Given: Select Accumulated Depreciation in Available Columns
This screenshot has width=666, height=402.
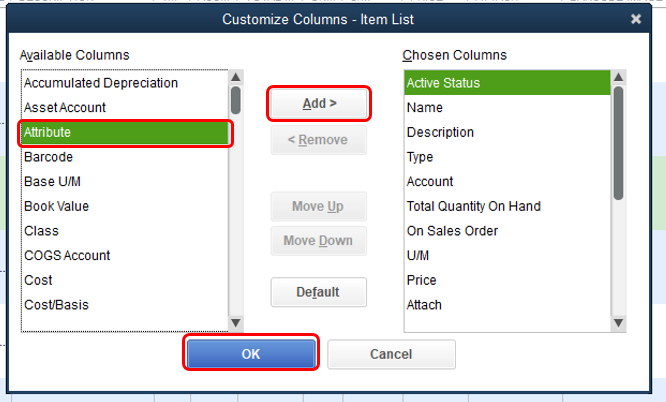Looking at the screenshot, I should point(101,83).
